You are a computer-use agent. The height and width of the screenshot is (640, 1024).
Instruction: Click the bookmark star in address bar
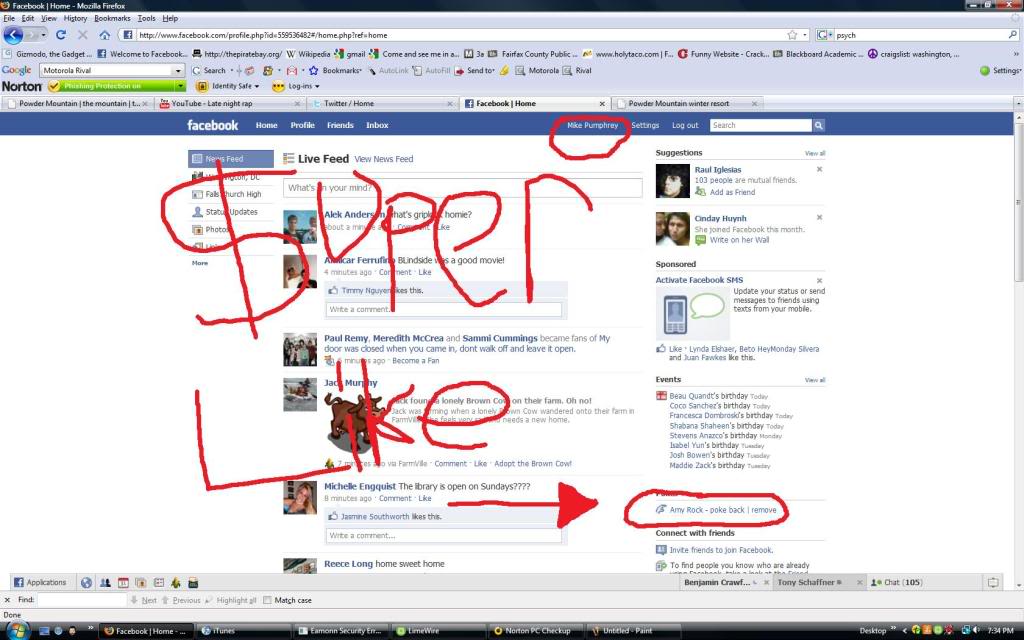[x=792, y=35]
